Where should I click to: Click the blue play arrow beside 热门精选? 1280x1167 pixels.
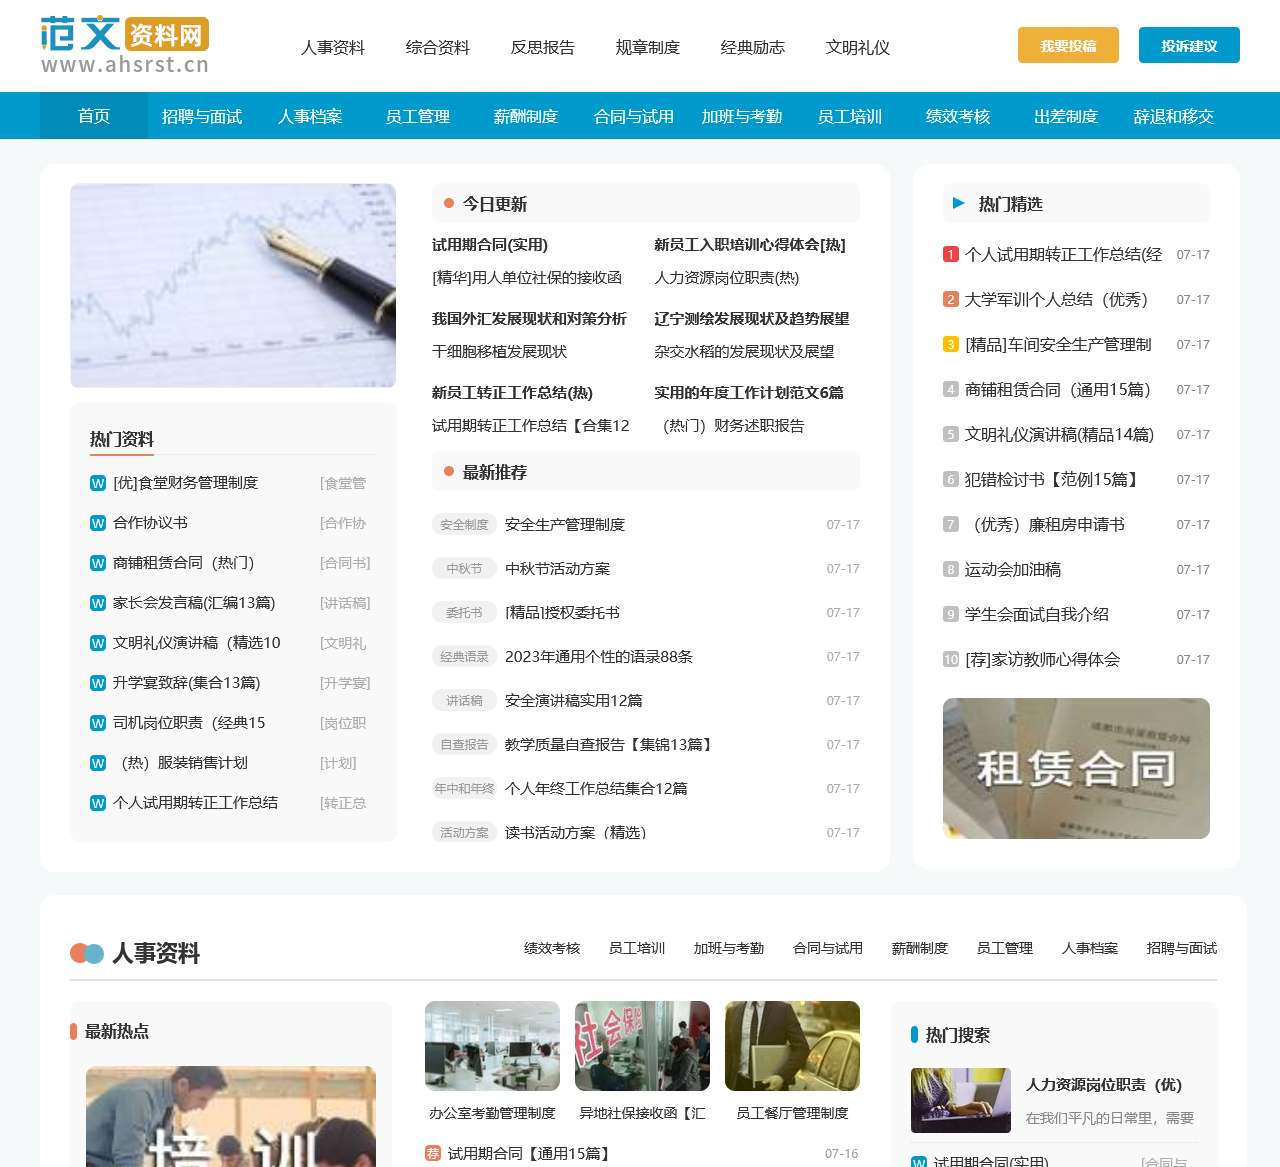click(x=958, y=204)
